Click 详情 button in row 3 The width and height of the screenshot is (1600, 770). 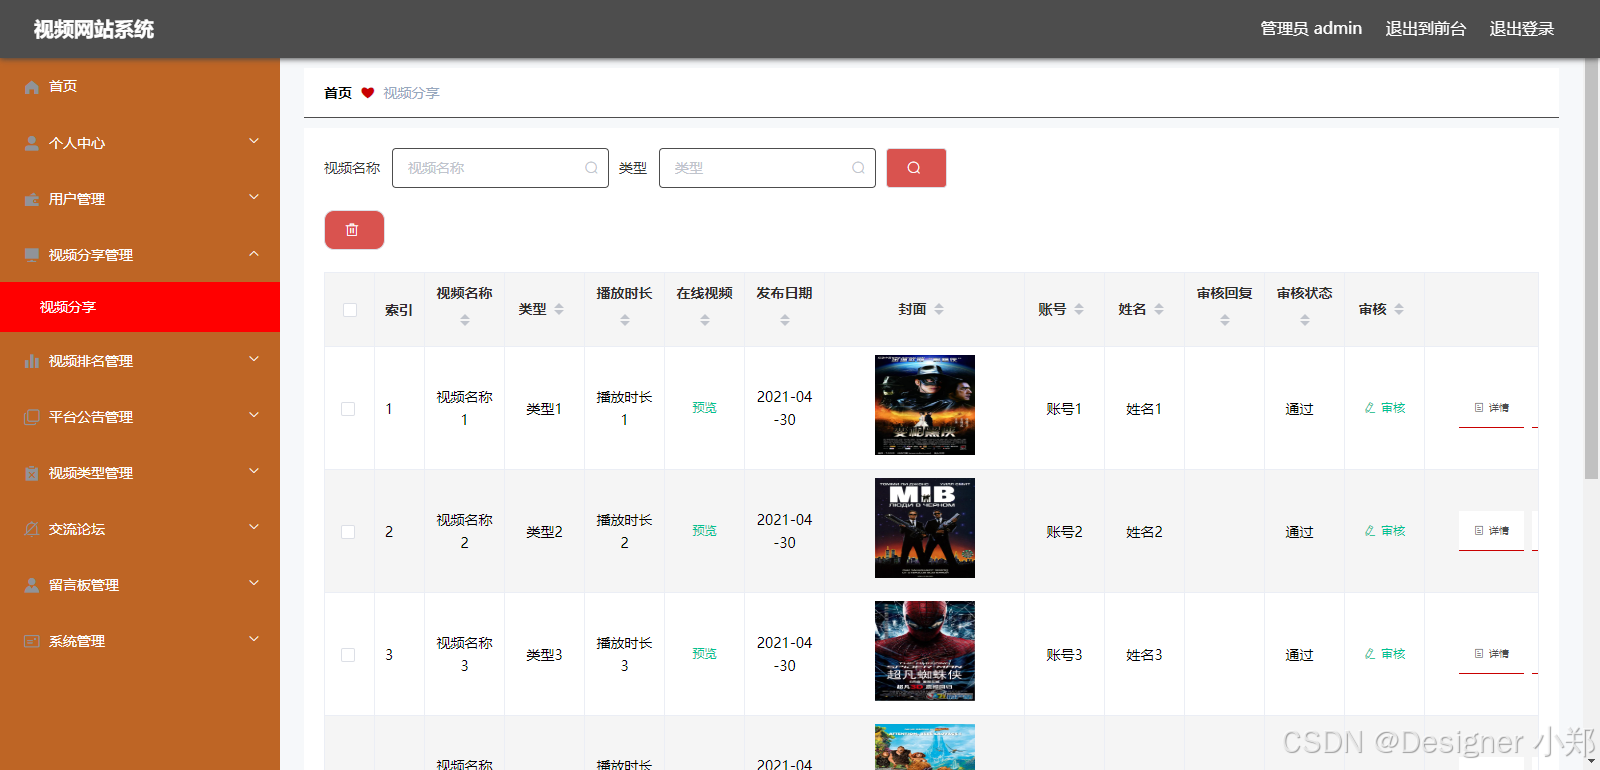1491,654
